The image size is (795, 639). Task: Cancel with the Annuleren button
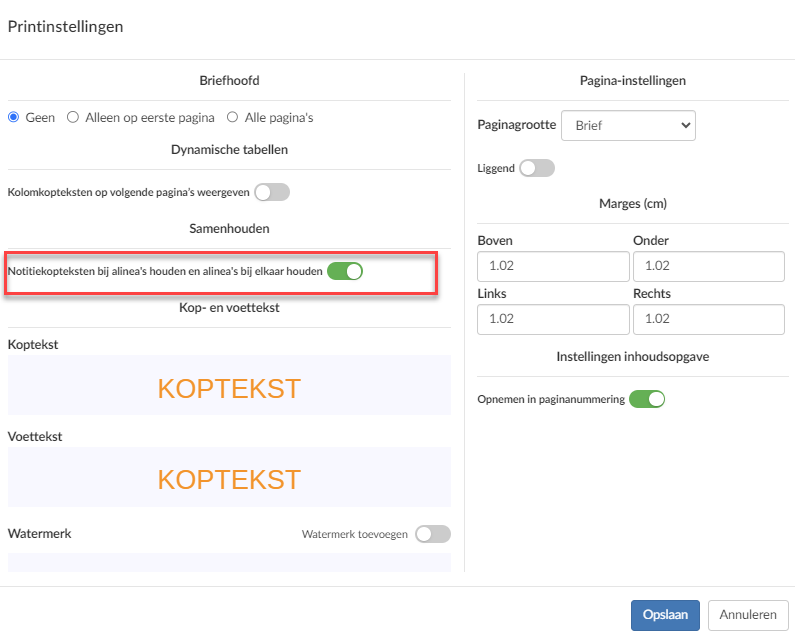click(x=748, y=615)
